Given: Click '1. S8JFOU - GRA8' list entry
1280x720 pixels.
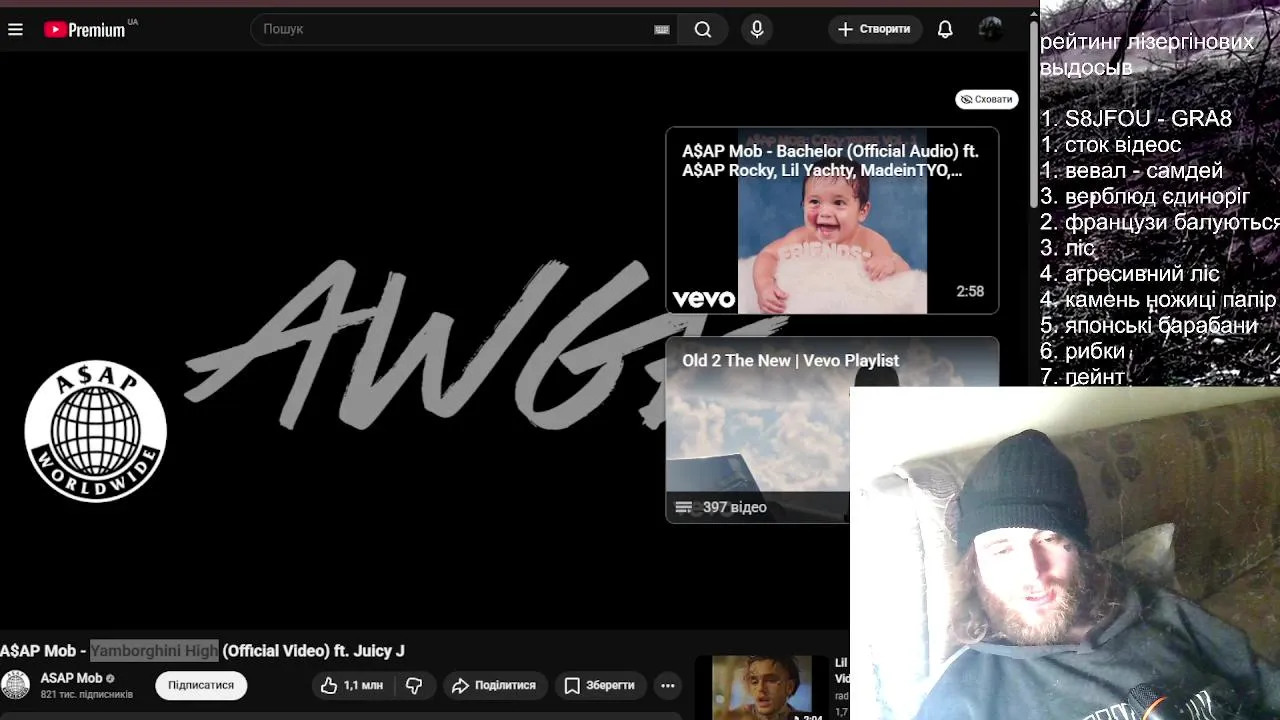Looking at the screenshot, I should click(1136, 119).
